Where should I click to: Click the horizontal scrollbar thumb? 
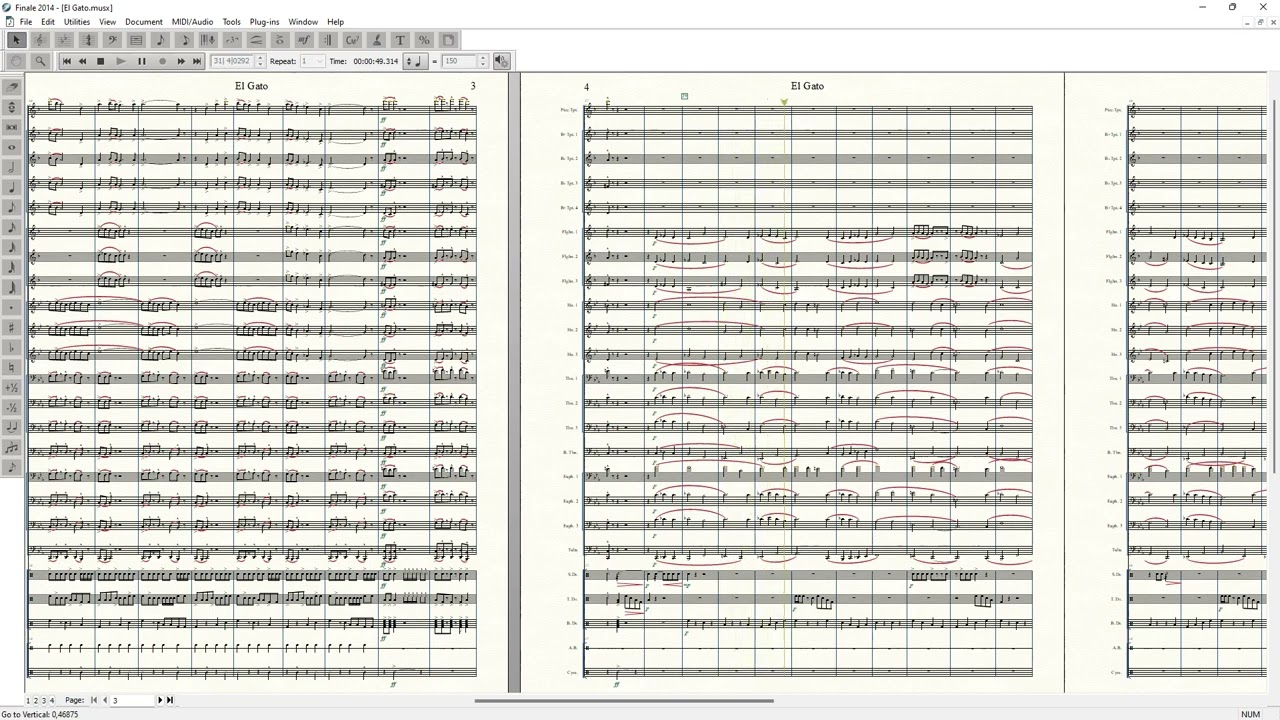click(623, 700)
